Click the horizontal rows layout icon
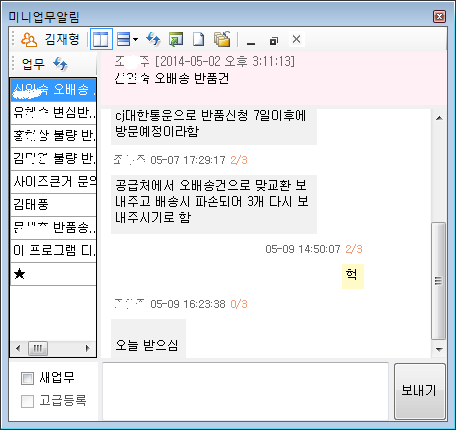456x430 pixels. 124,39
